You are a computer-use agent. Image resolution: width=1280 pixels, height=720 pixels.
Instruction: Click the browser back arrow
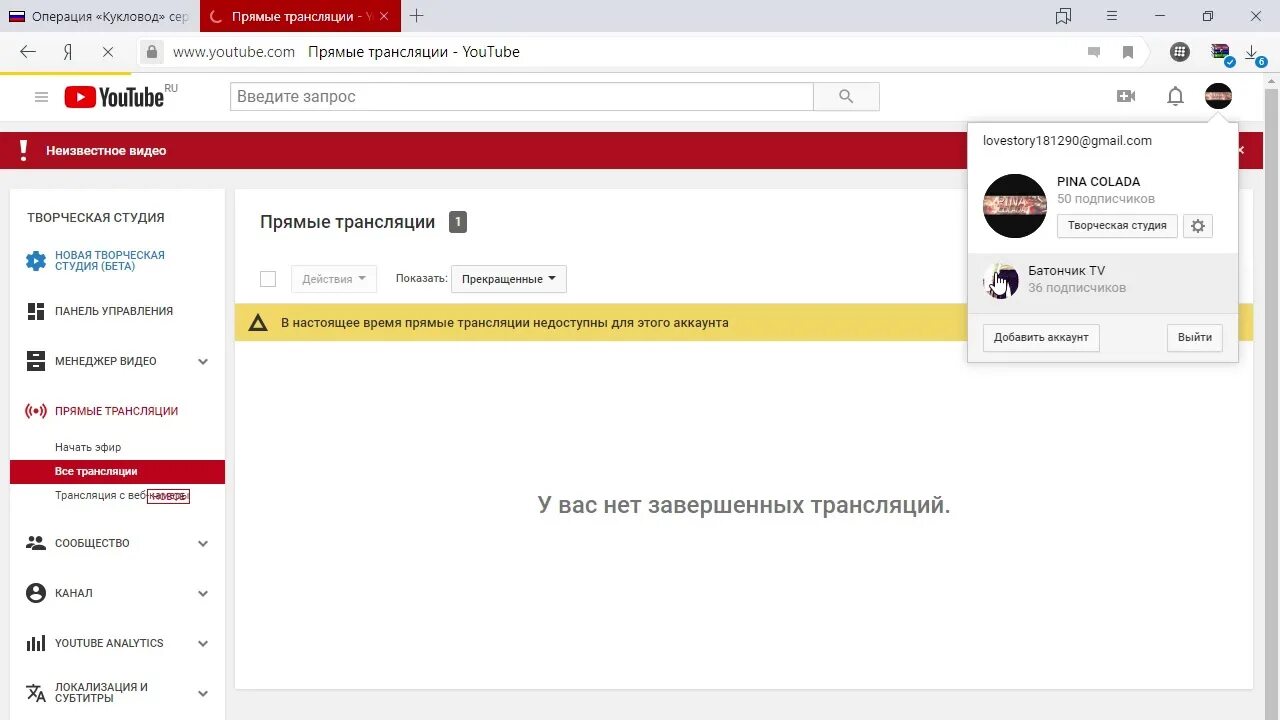click(x=28, y=52)
